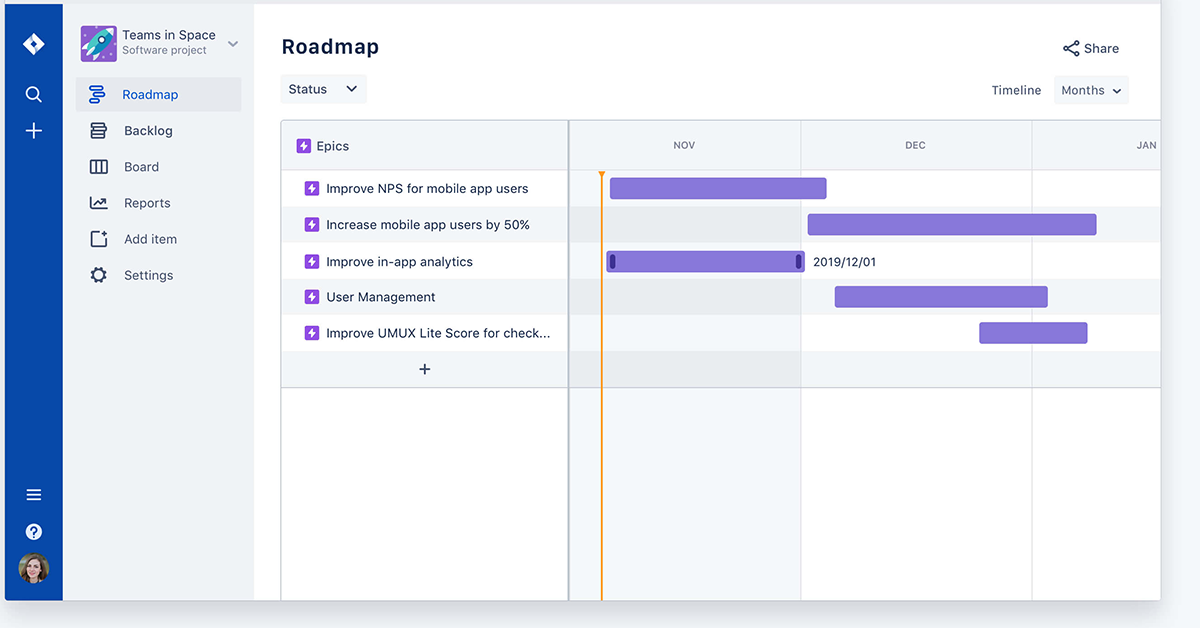Image resolution: width=1200 pixels, height=628 pixels.
Task: Select the Improve in-app analytics epic bar
Action: (703, 260)
